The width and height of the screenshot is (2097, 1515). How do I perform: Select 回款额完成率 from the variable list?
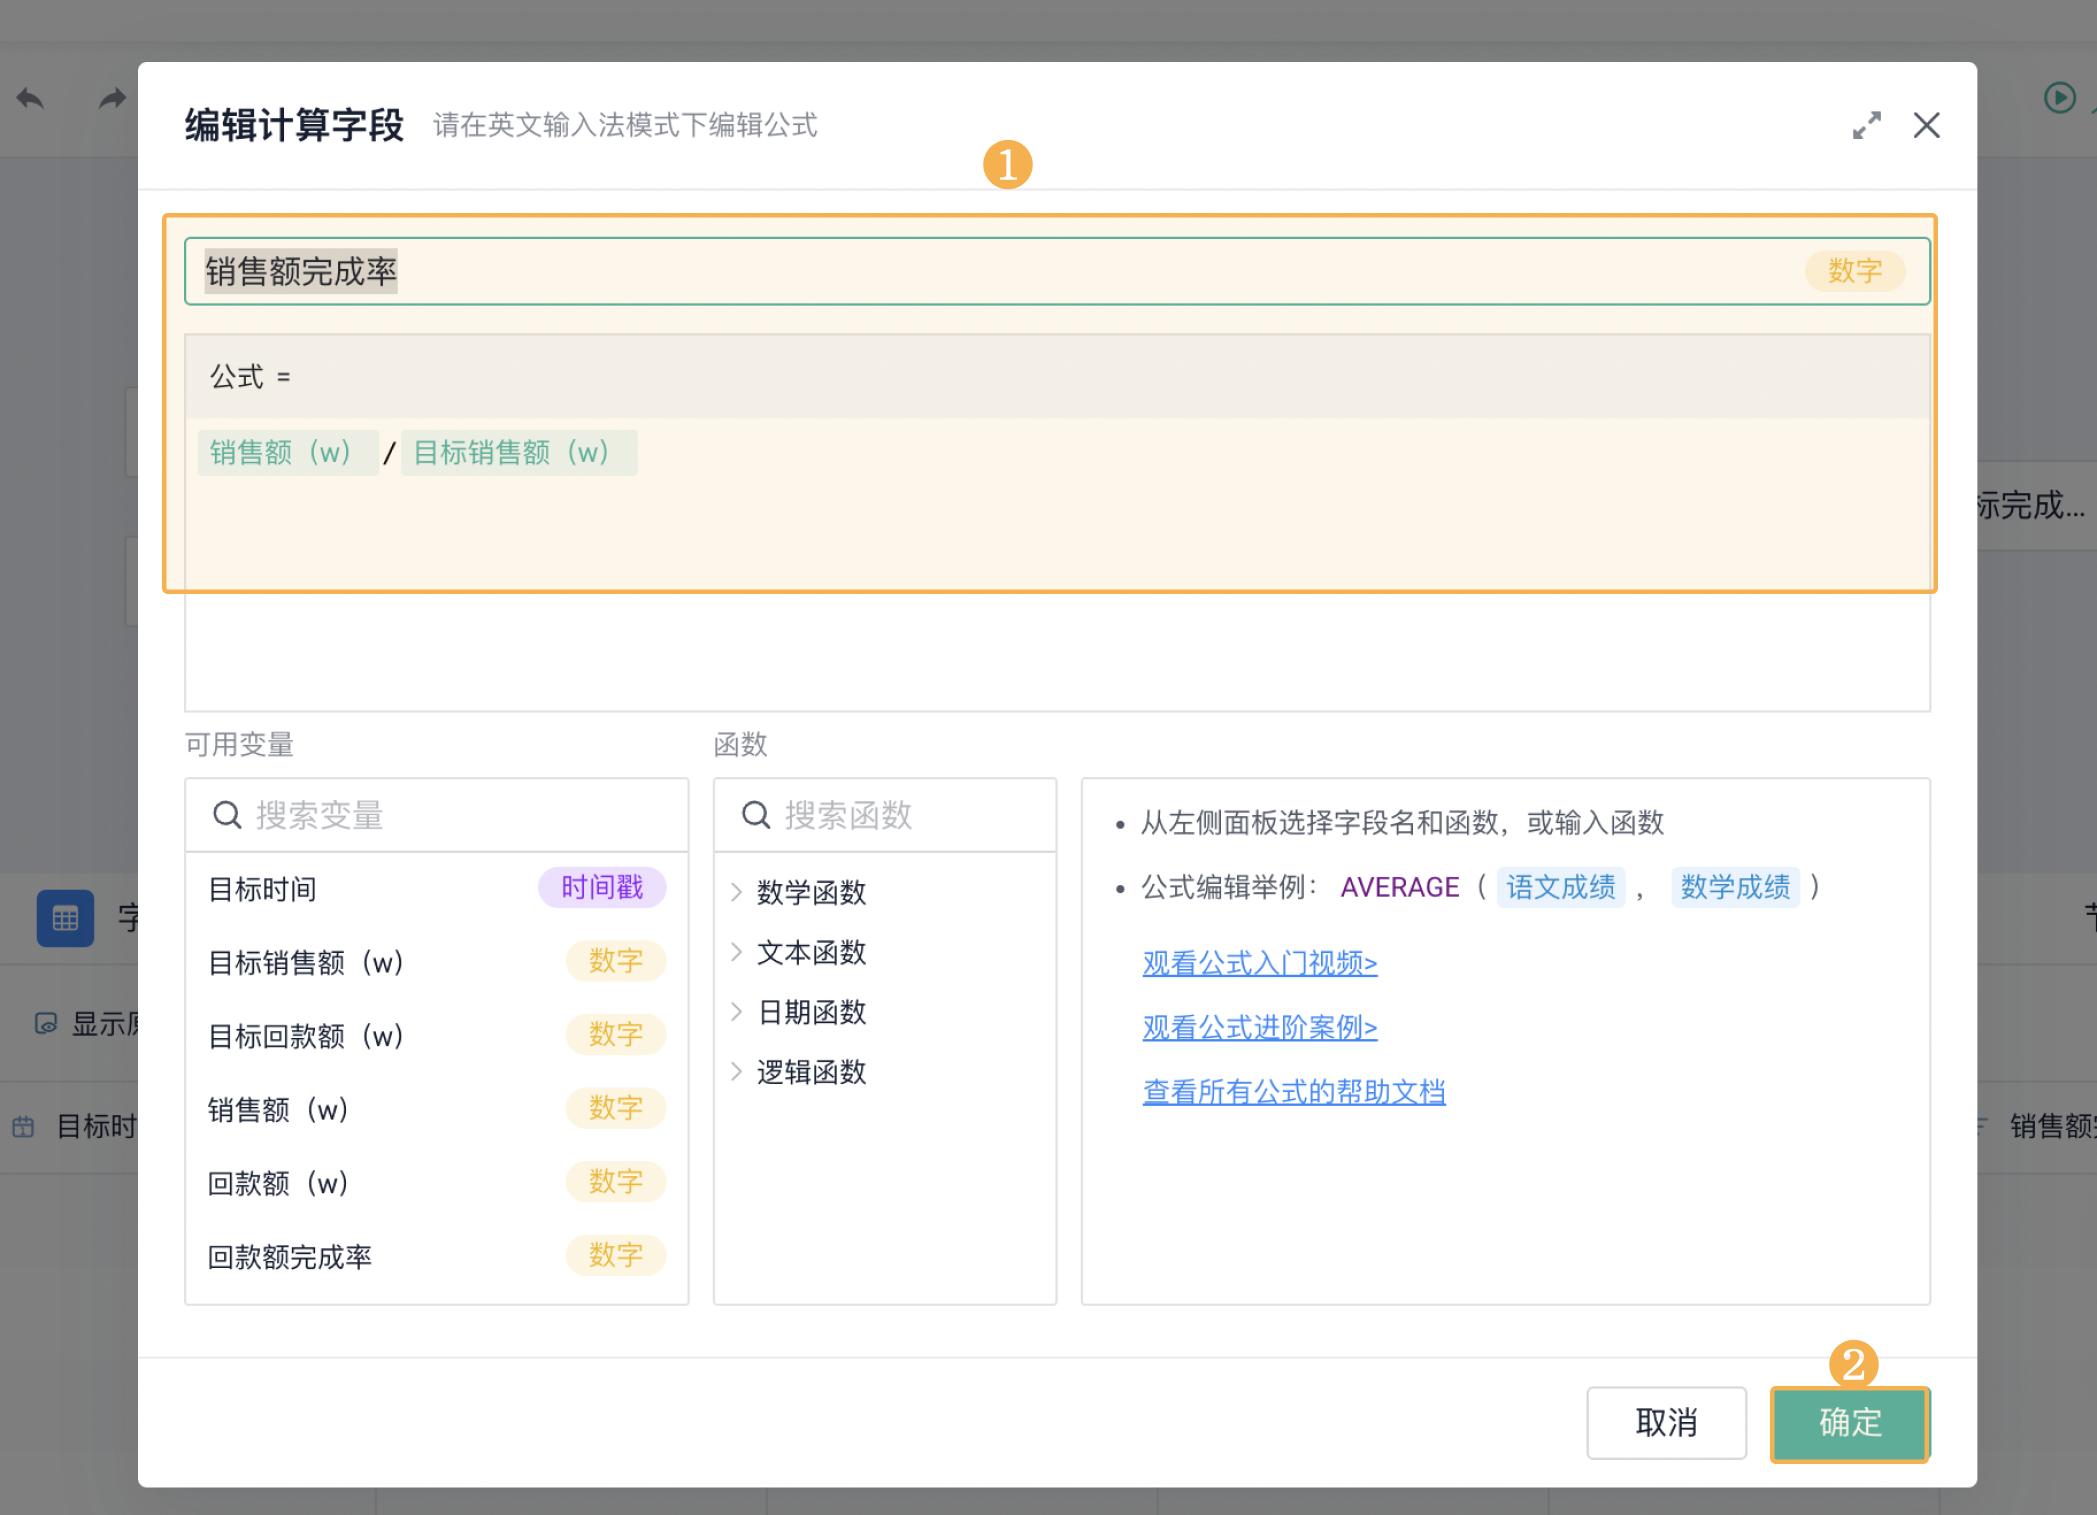point(291,1256)
